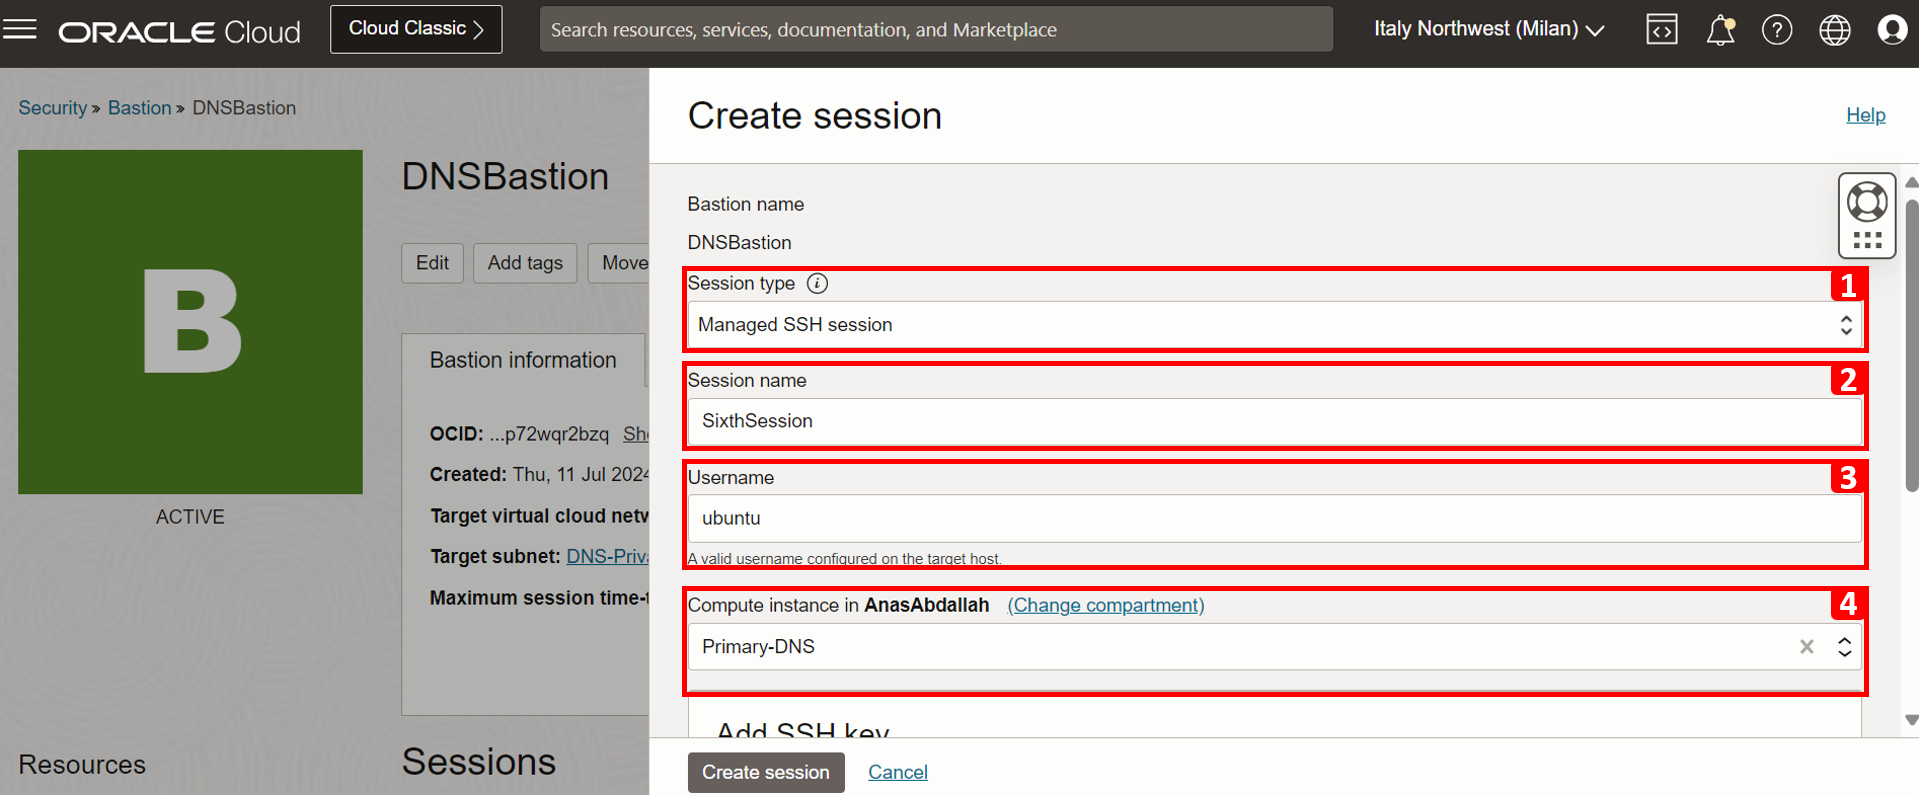
Task: Click the Show OCID link
Action: click(x=636, y=434)
